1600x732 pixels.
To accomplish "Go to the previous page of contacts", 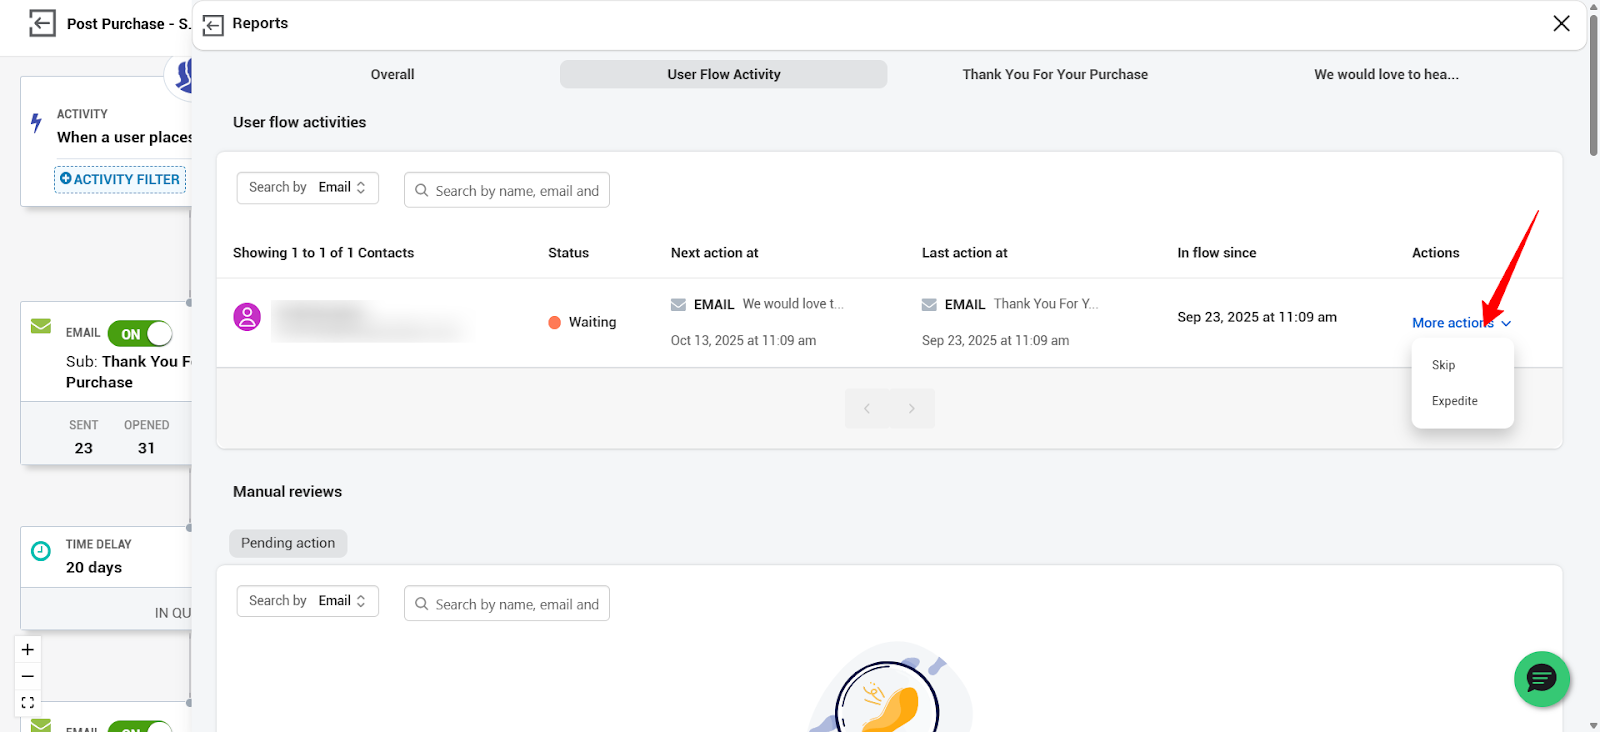I will (867, 408).
